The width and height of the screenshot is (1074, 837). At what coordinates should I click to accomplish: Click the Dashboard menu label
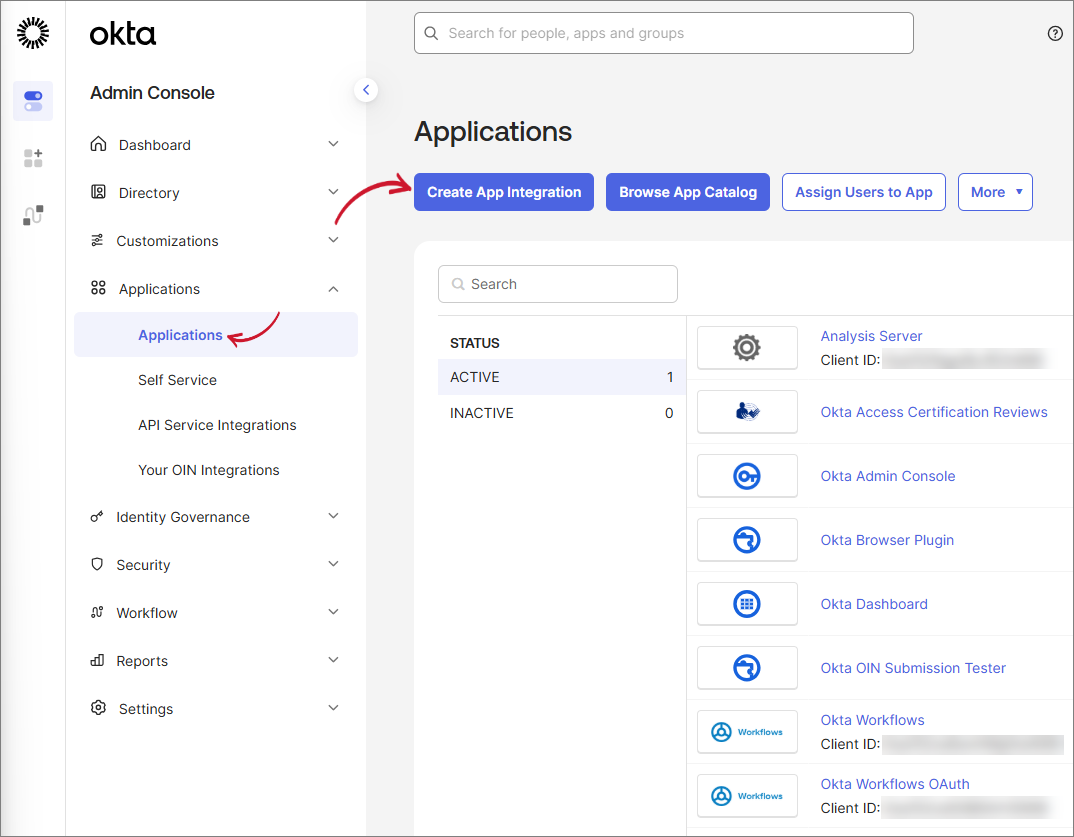(155, 145)
